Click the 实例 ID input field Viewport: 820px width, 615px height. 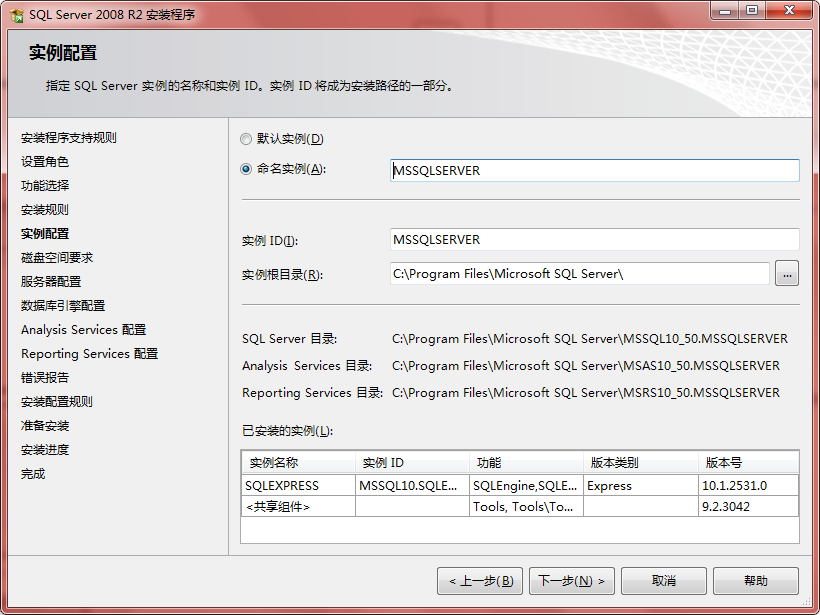pos(595,239)
